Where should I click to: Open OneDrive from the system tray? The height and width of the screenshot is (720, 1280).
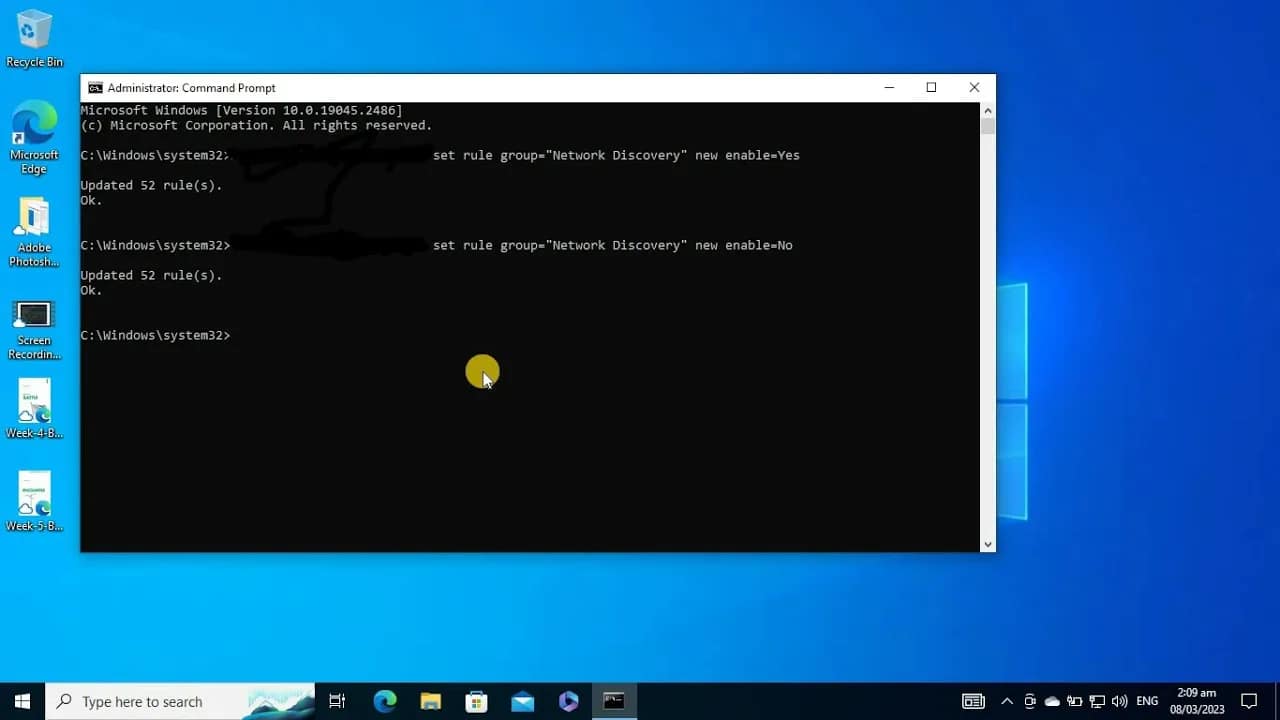coord(1051,701)
